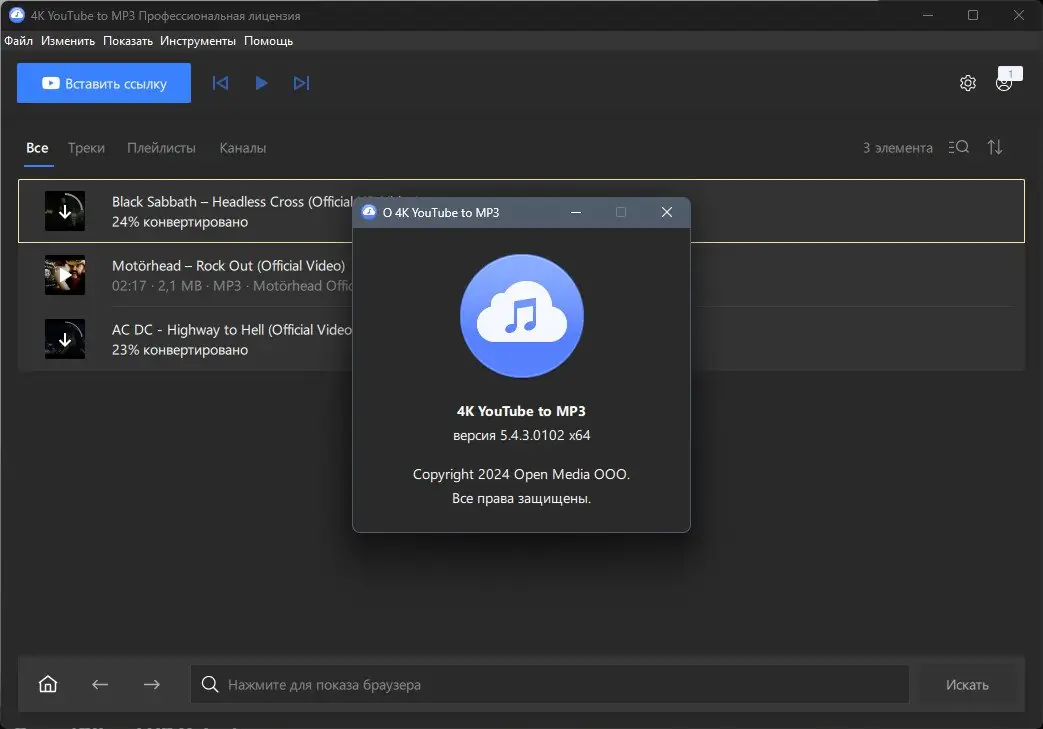Open the Помощь menu
This screenshot has height=729, width=1043.
(268, 41)
